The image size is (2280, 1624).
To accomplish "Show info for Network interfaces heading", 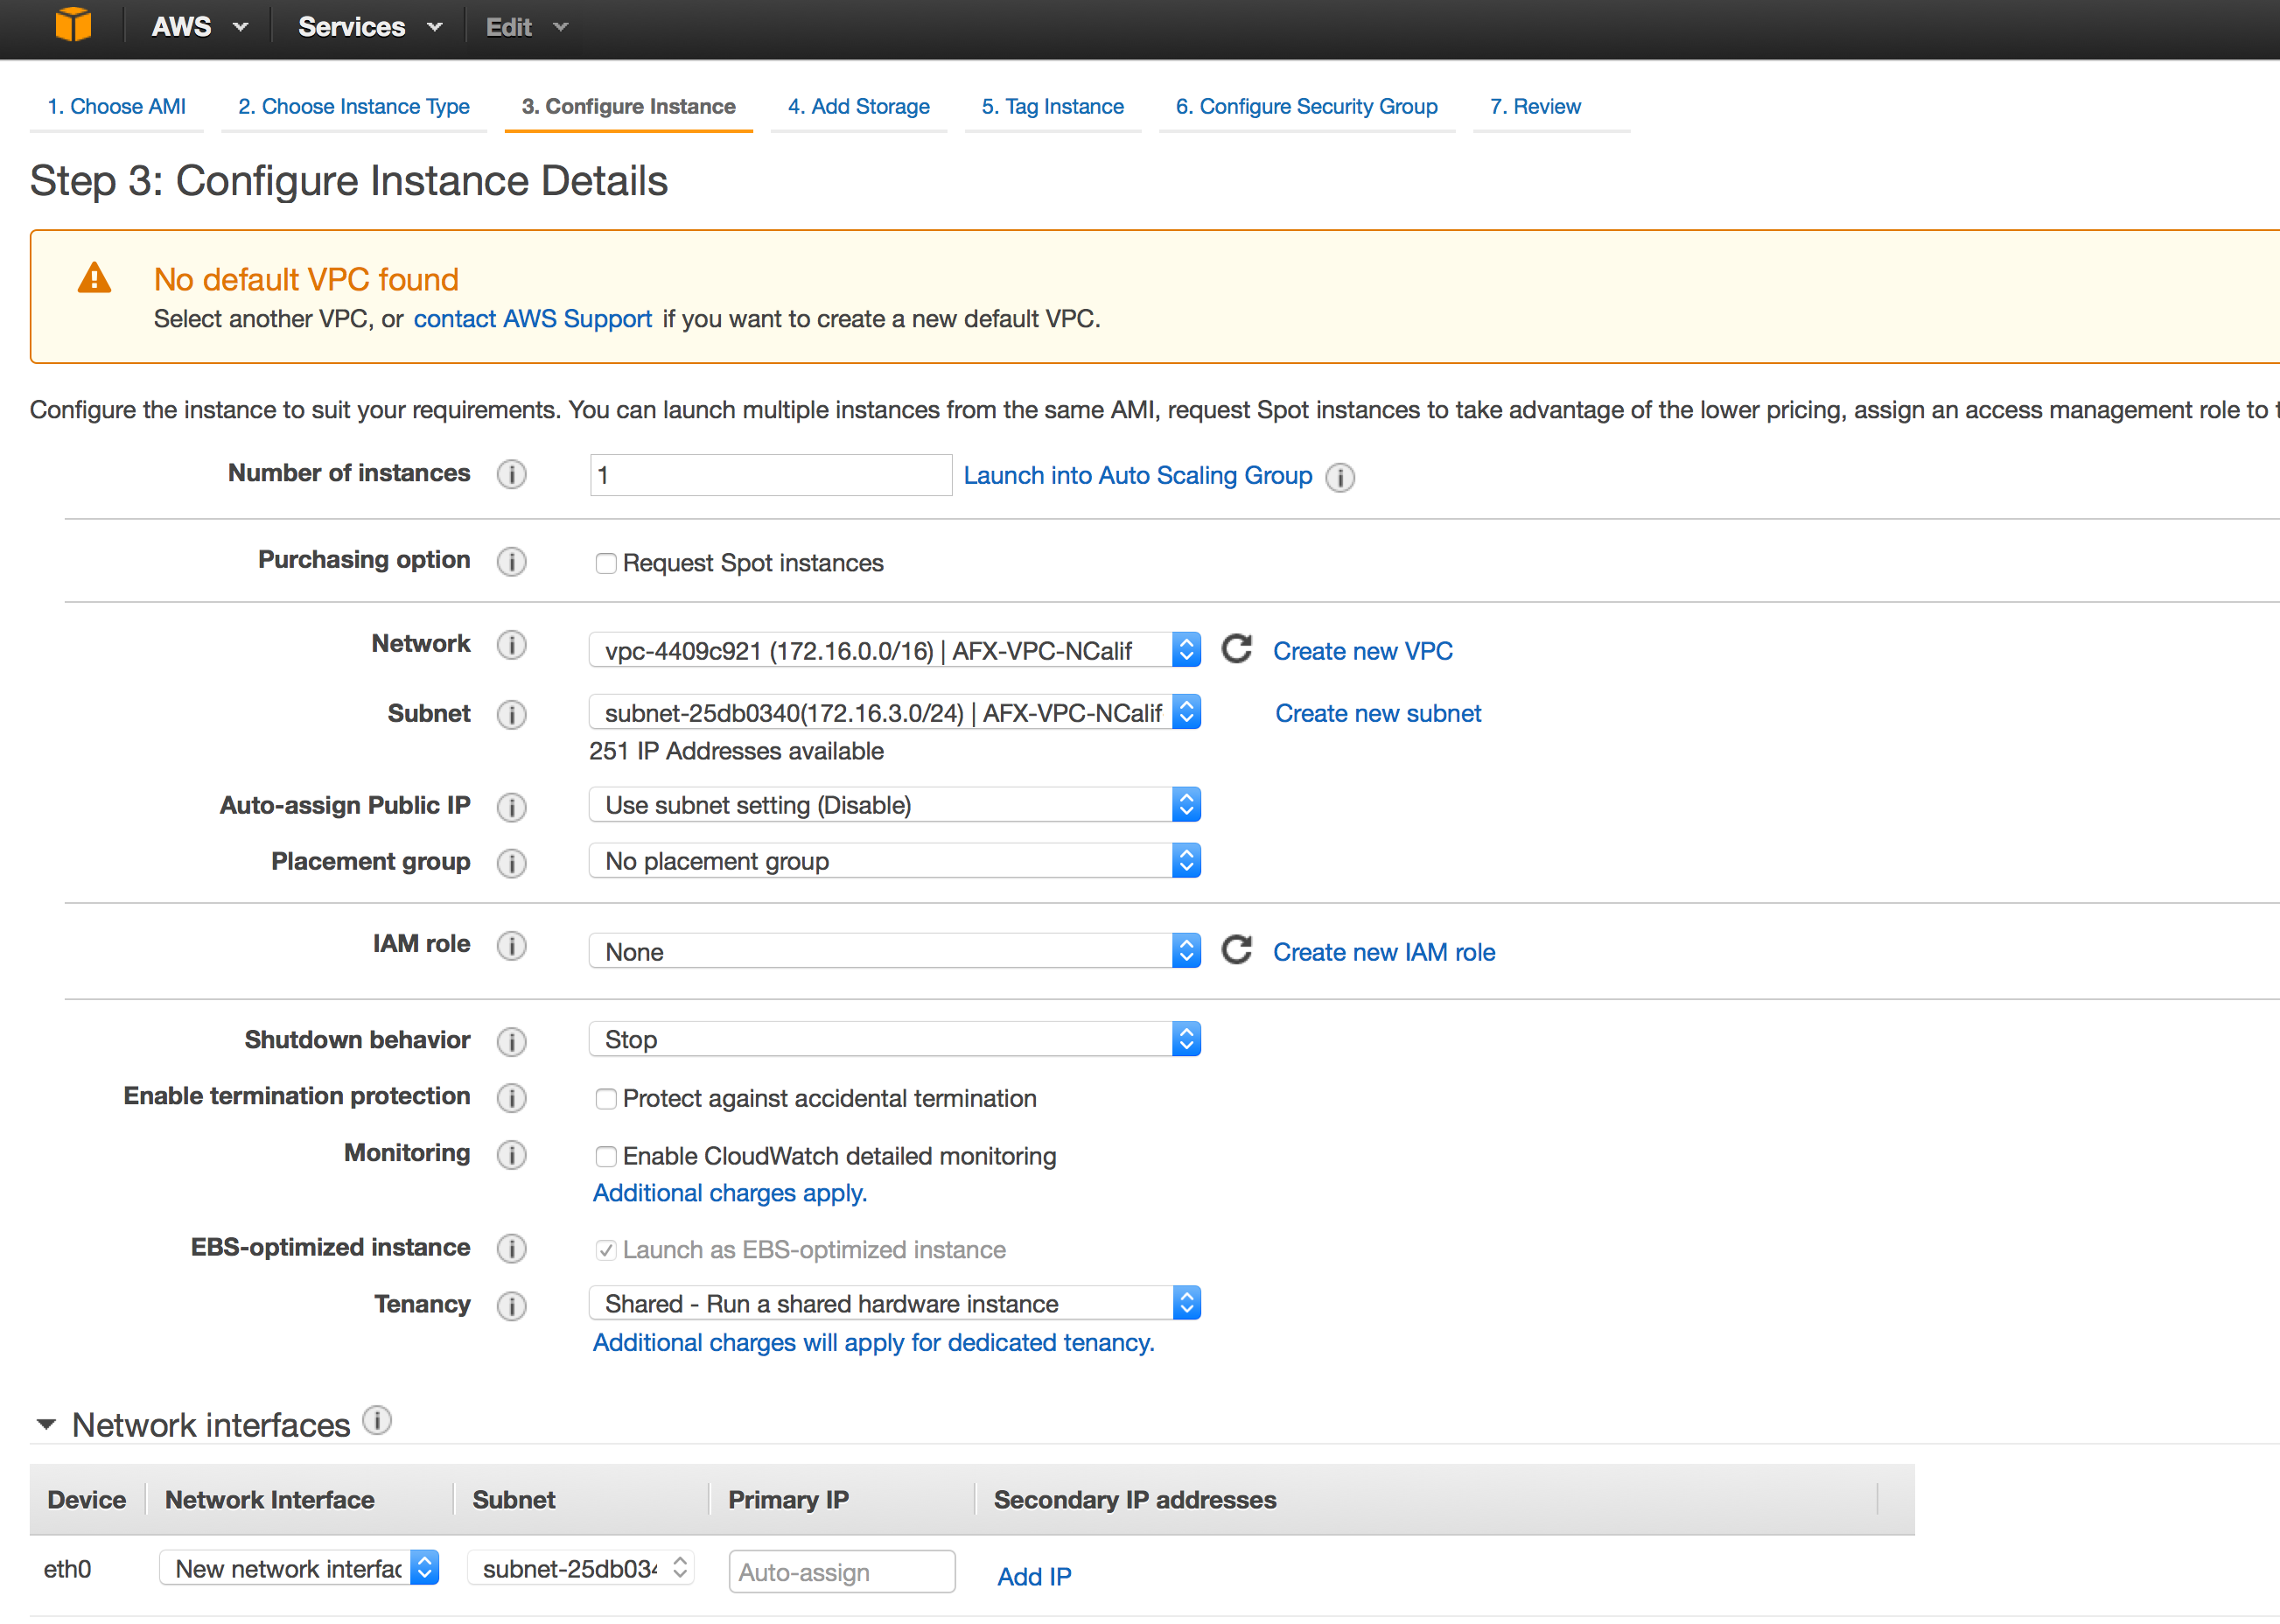I will tap(377, 1420).
